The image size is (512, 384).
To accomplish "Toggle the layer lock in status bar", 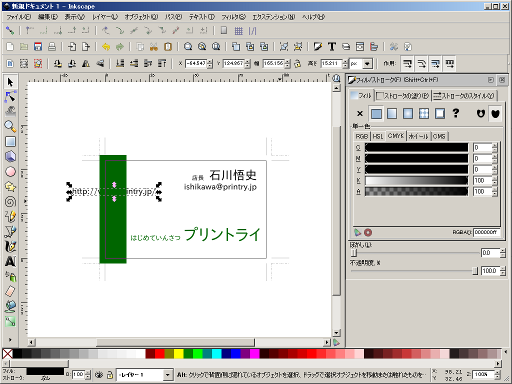I will tap(110, 375).
